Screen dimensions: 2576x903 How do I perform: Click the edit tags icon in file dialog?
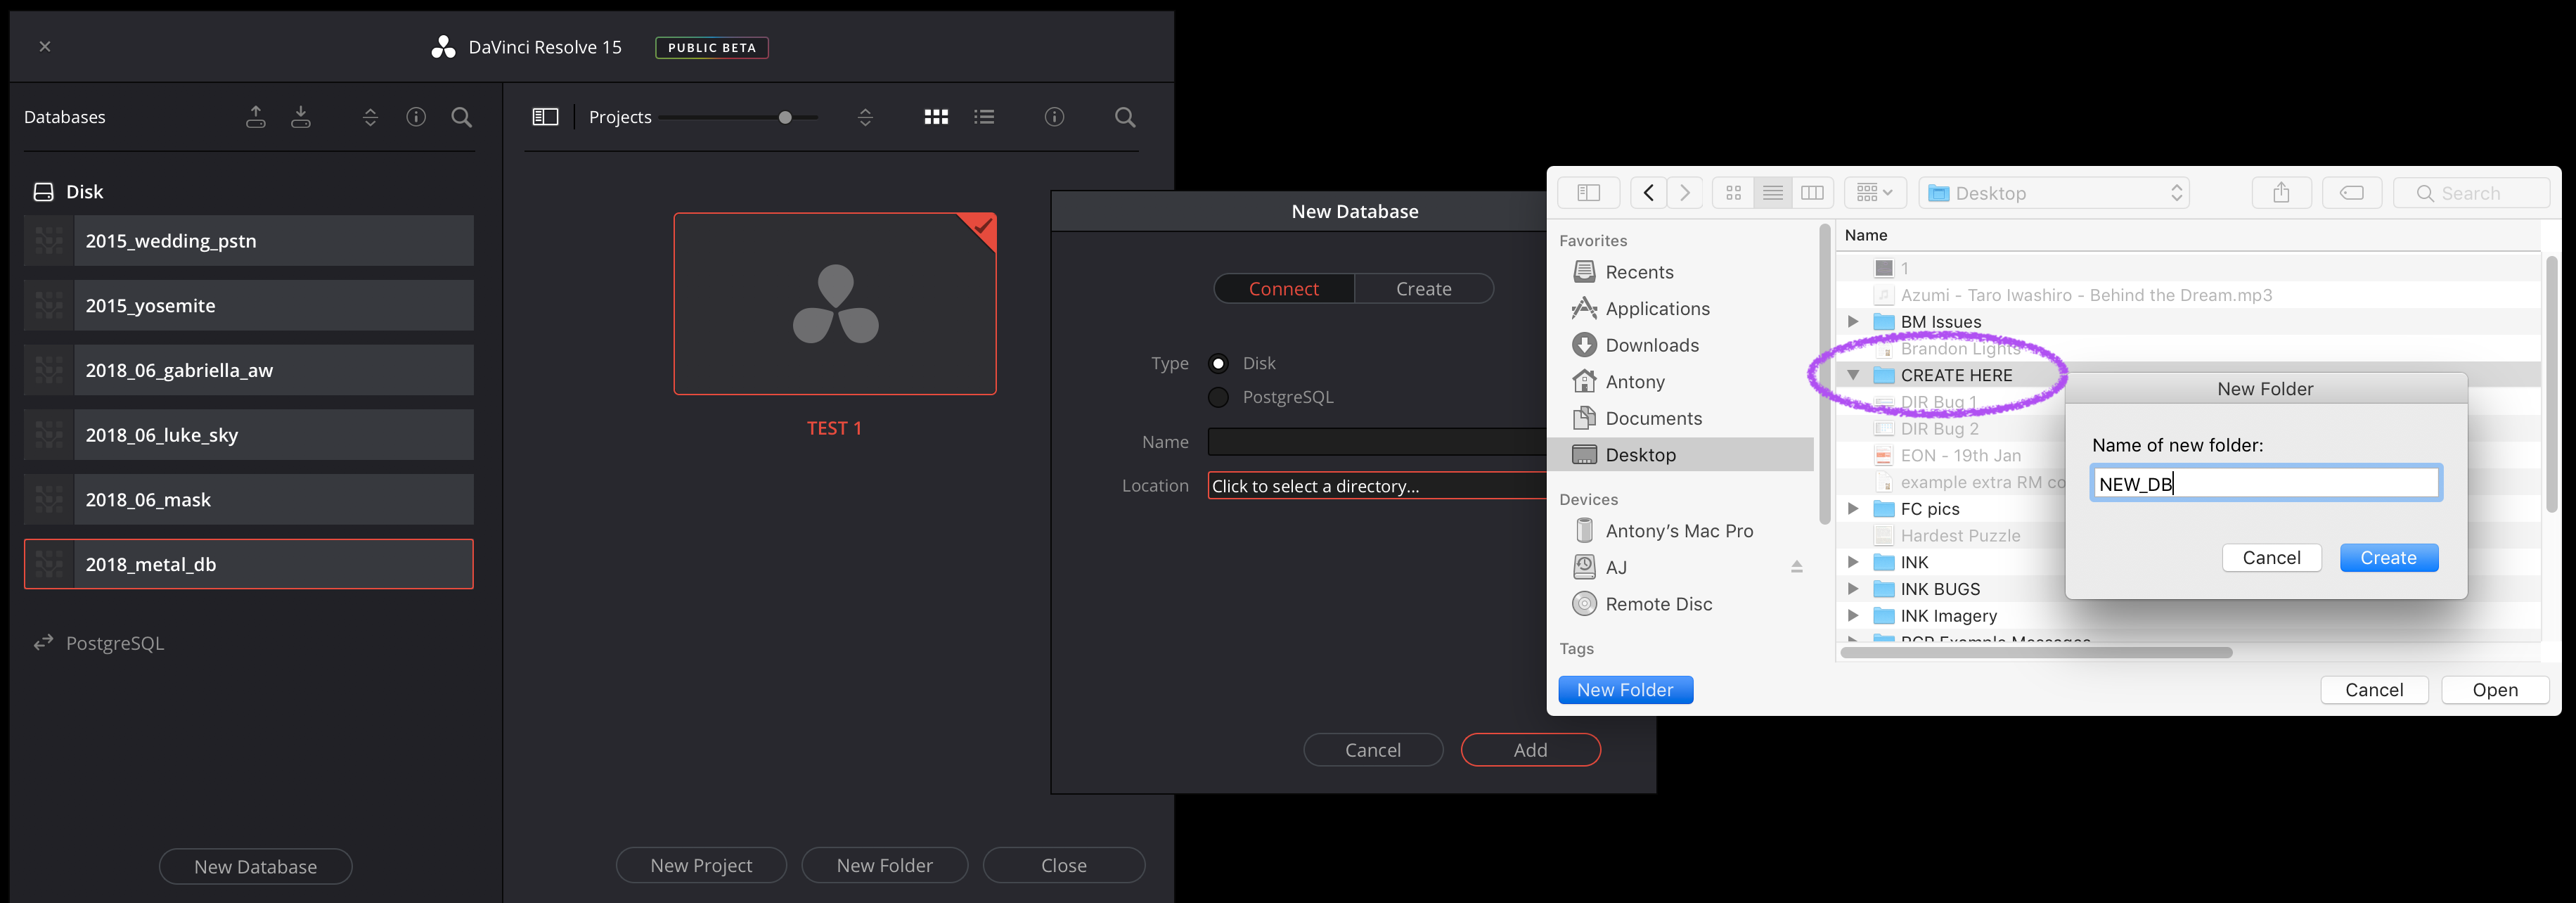tap(2352, 193)
